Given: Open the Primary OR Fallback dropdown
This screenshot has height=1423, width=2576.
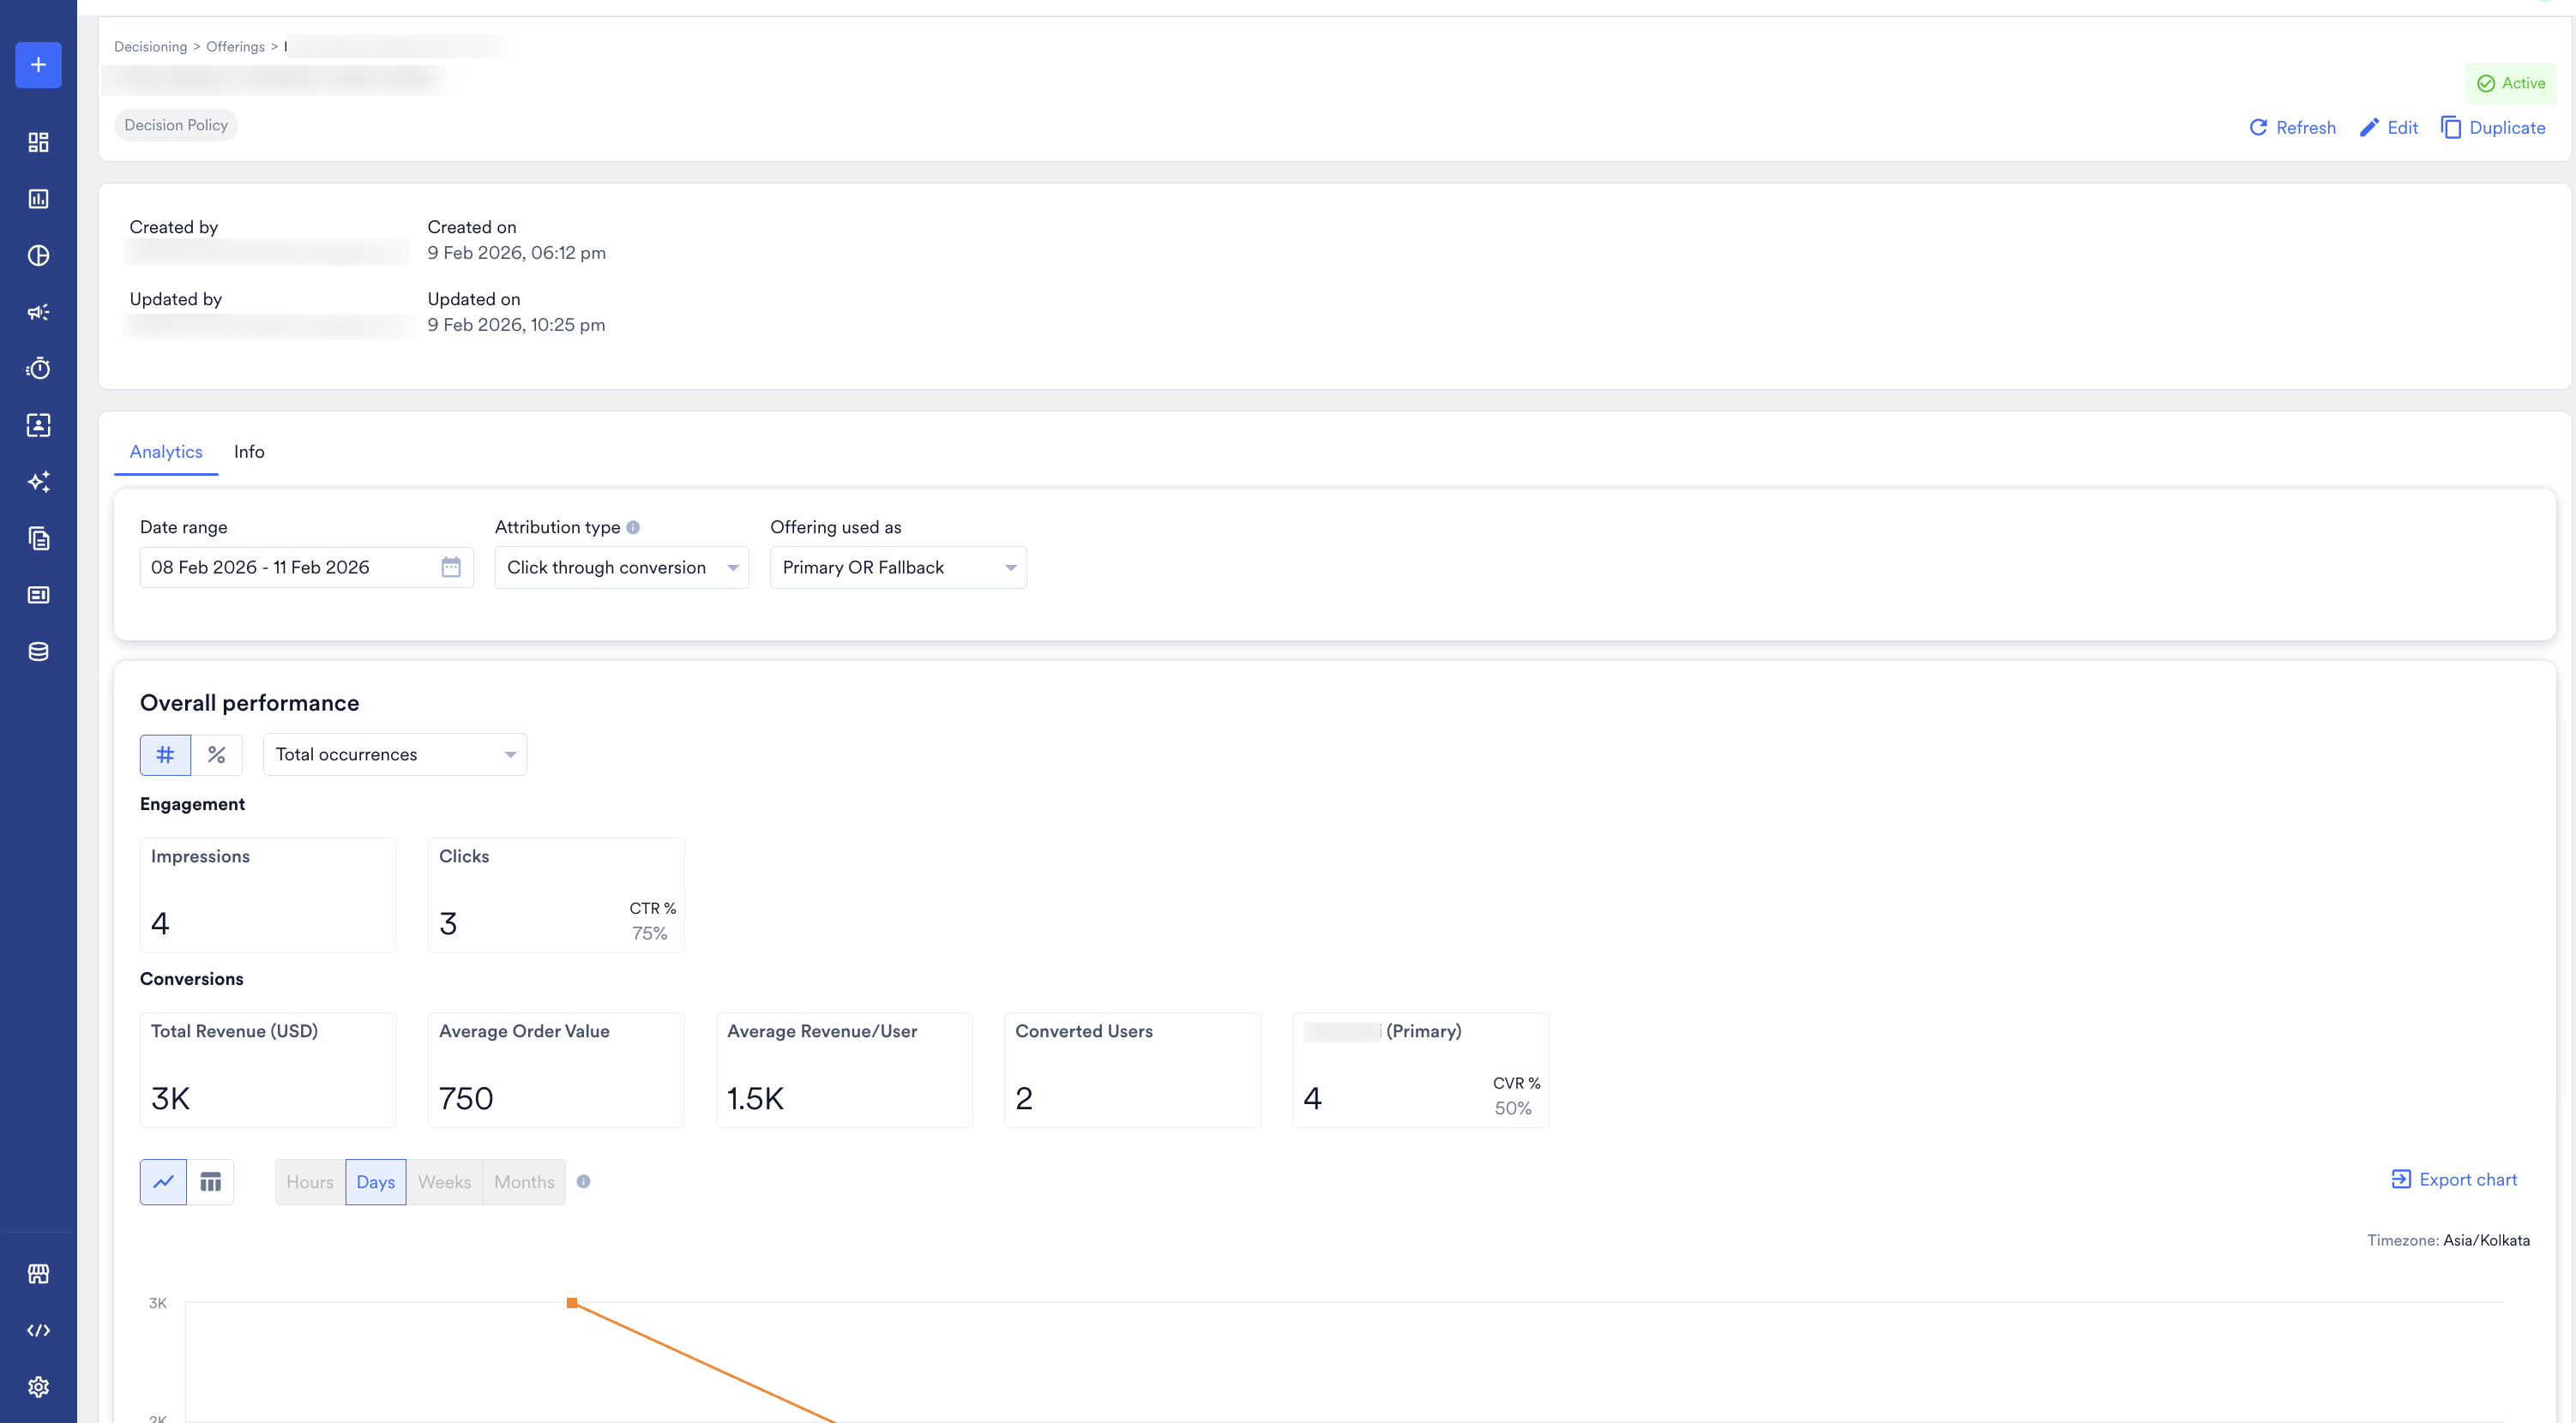Looking at the screenshot, I should click(897, 567).
